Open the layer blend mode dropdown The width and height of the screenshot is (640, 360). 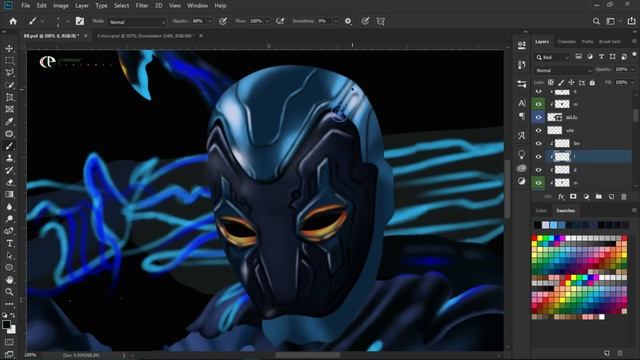pyautogui.click(x=563, y=70)
